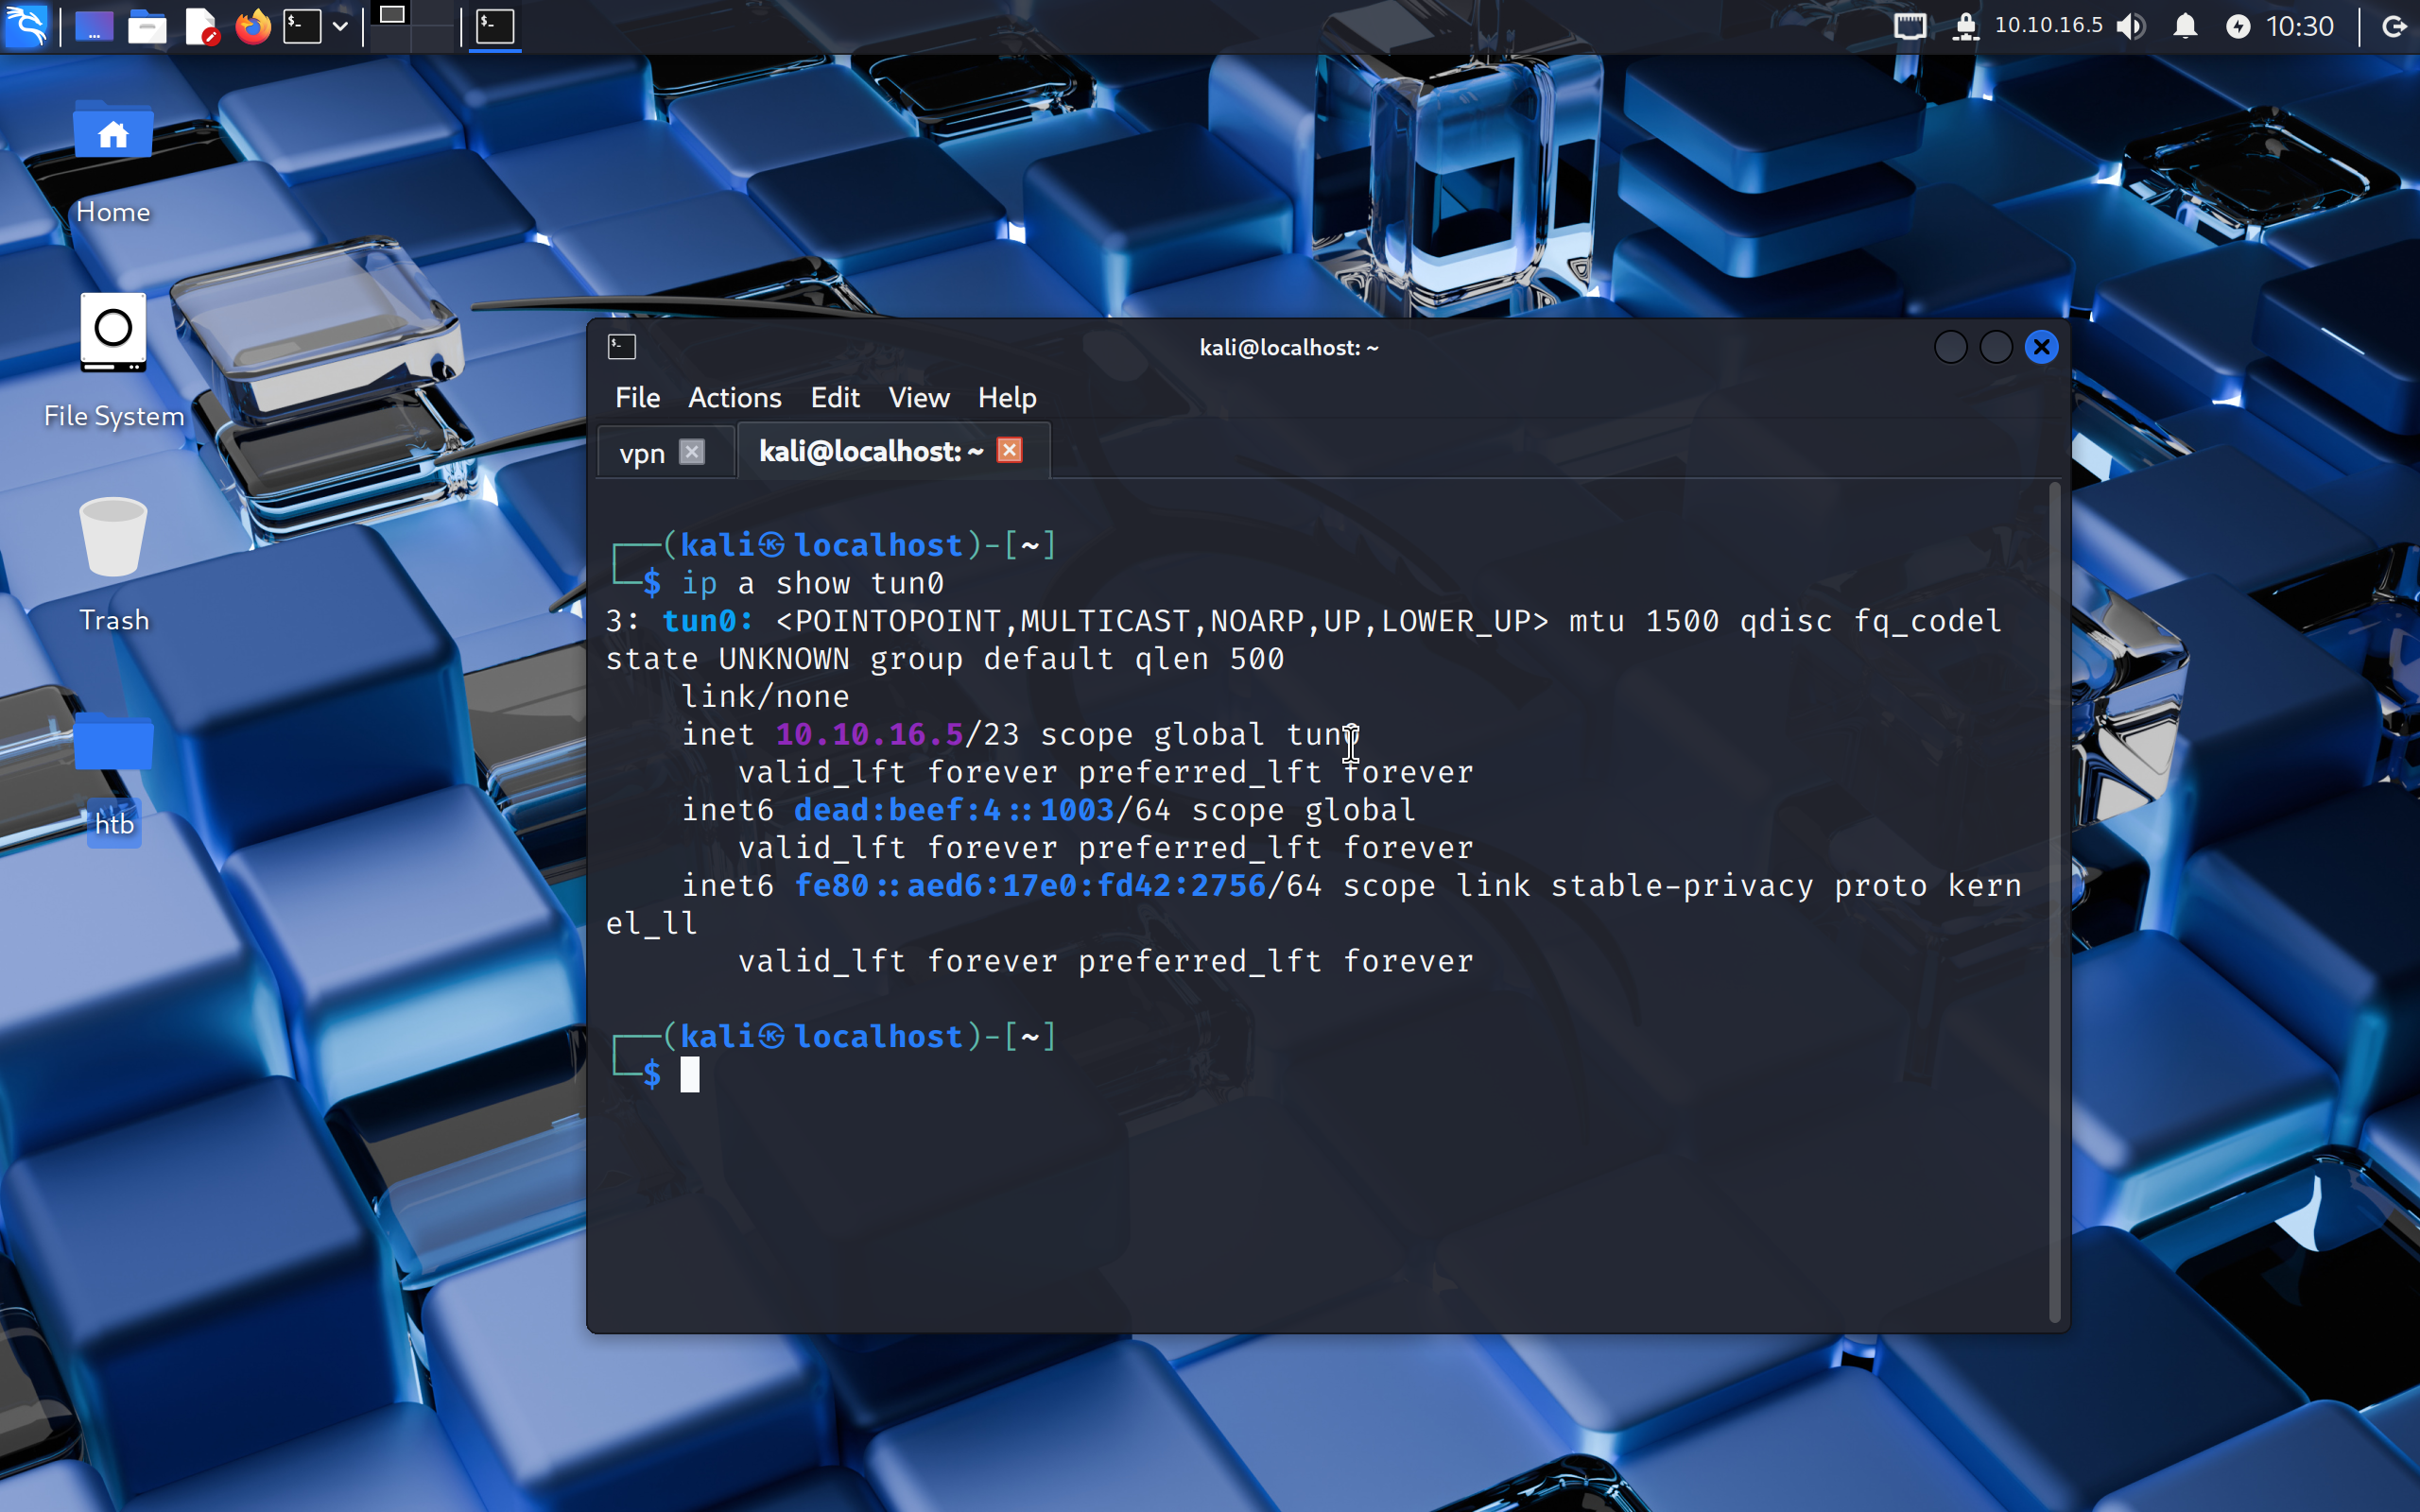The width and height of the screenshot is (2420, 1512).
Task: Click the 10.10.16.5 IP indicator
Action: pyautogui.click(x=2048, y=25)
